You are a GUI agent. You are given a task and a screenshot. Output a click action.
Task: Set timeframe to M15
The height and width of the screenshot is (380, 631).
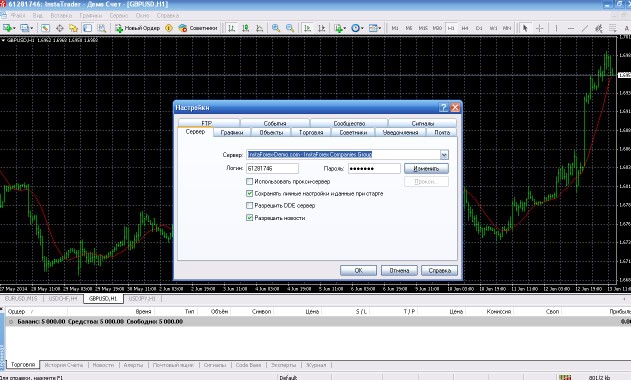[423, 28]
